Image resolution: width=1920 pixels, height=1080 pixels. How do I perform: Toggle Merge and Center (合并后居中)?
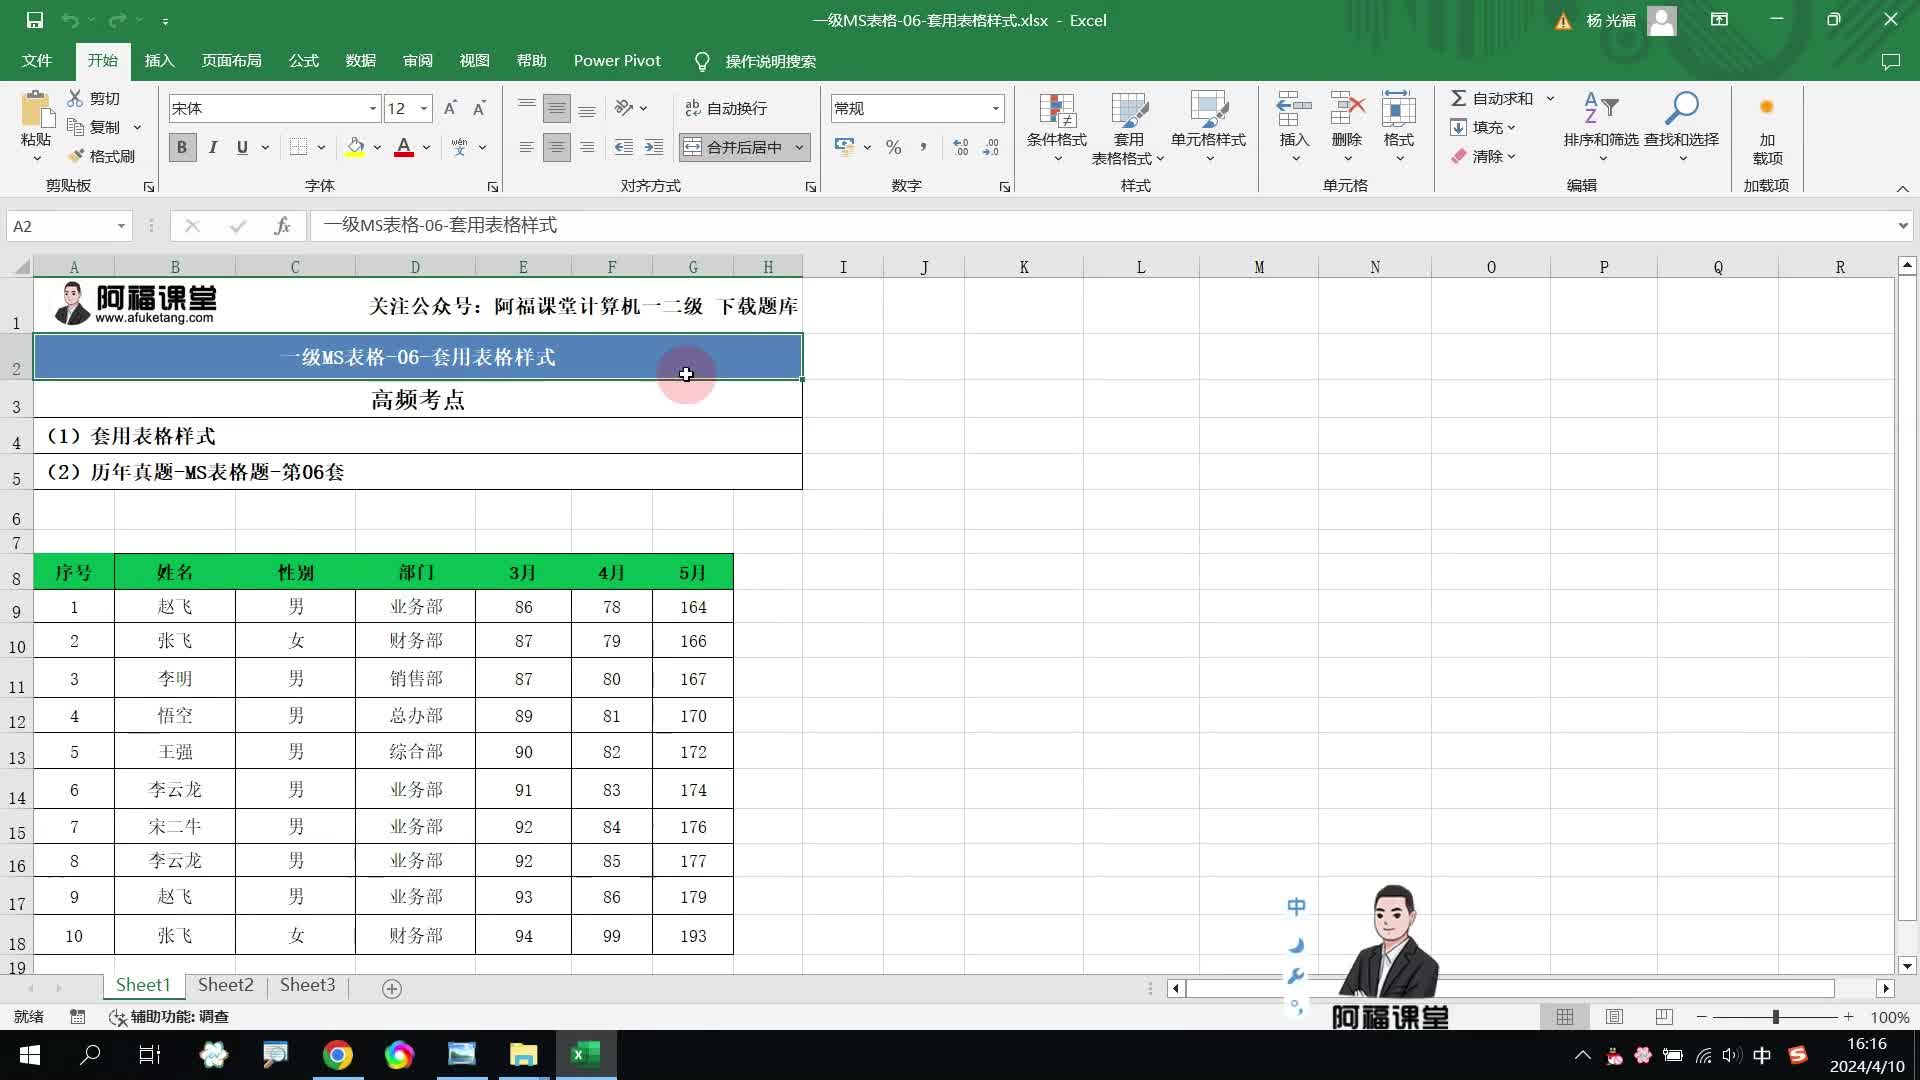(x=734, y=147)
